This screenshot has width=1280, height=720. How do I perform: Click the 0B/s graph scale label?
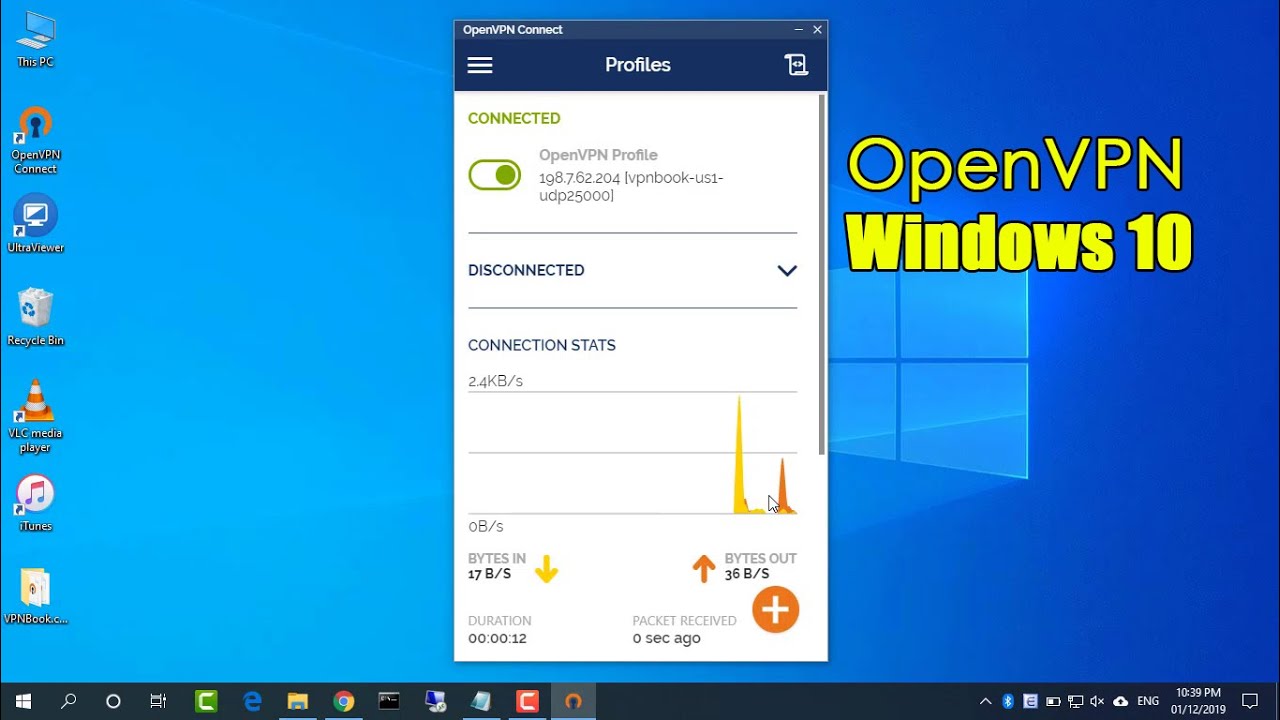tap(486, 526)
